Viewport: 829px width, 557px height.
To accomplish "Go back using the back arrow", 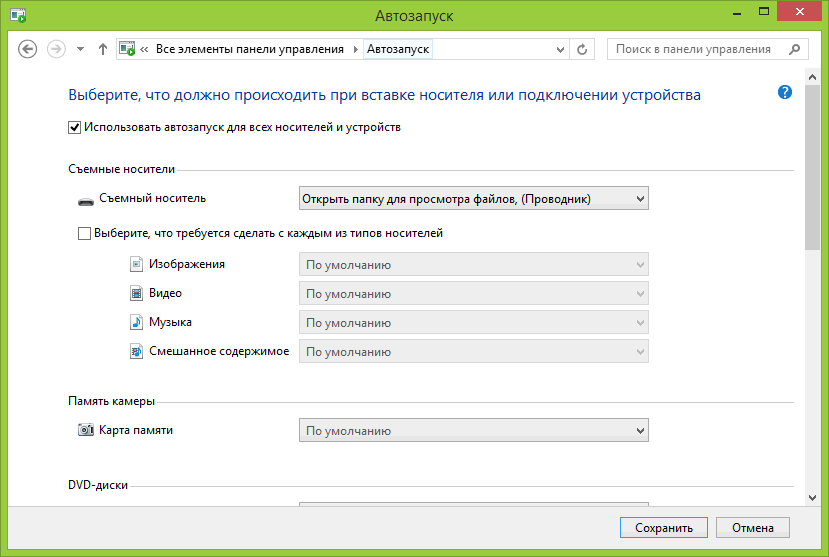I will tap(28, 49).
